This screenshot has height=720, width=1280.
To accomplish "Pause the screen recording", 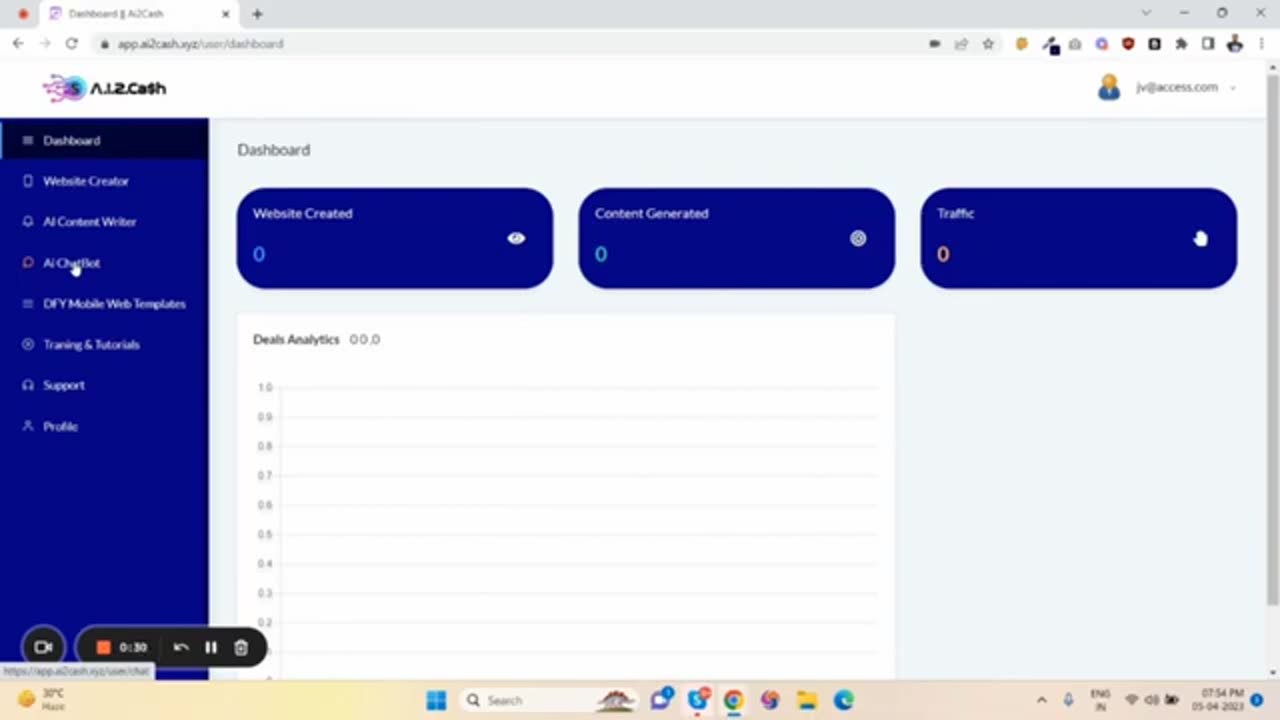I will tap(211, 647).
